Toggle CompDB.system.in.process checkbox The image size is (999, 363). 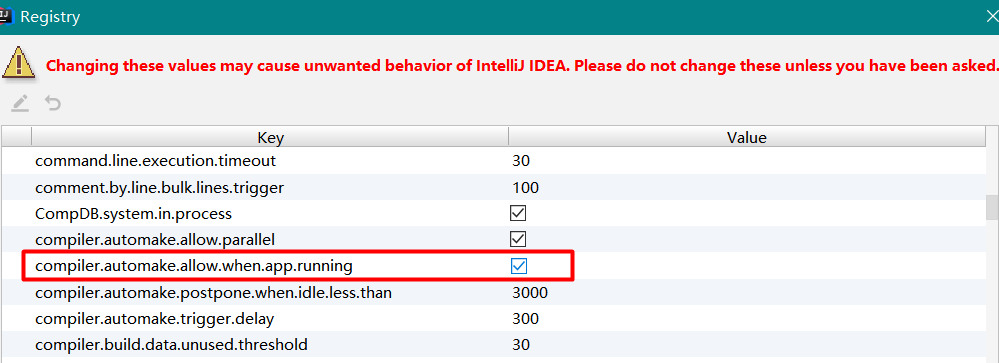click(518, 213)
